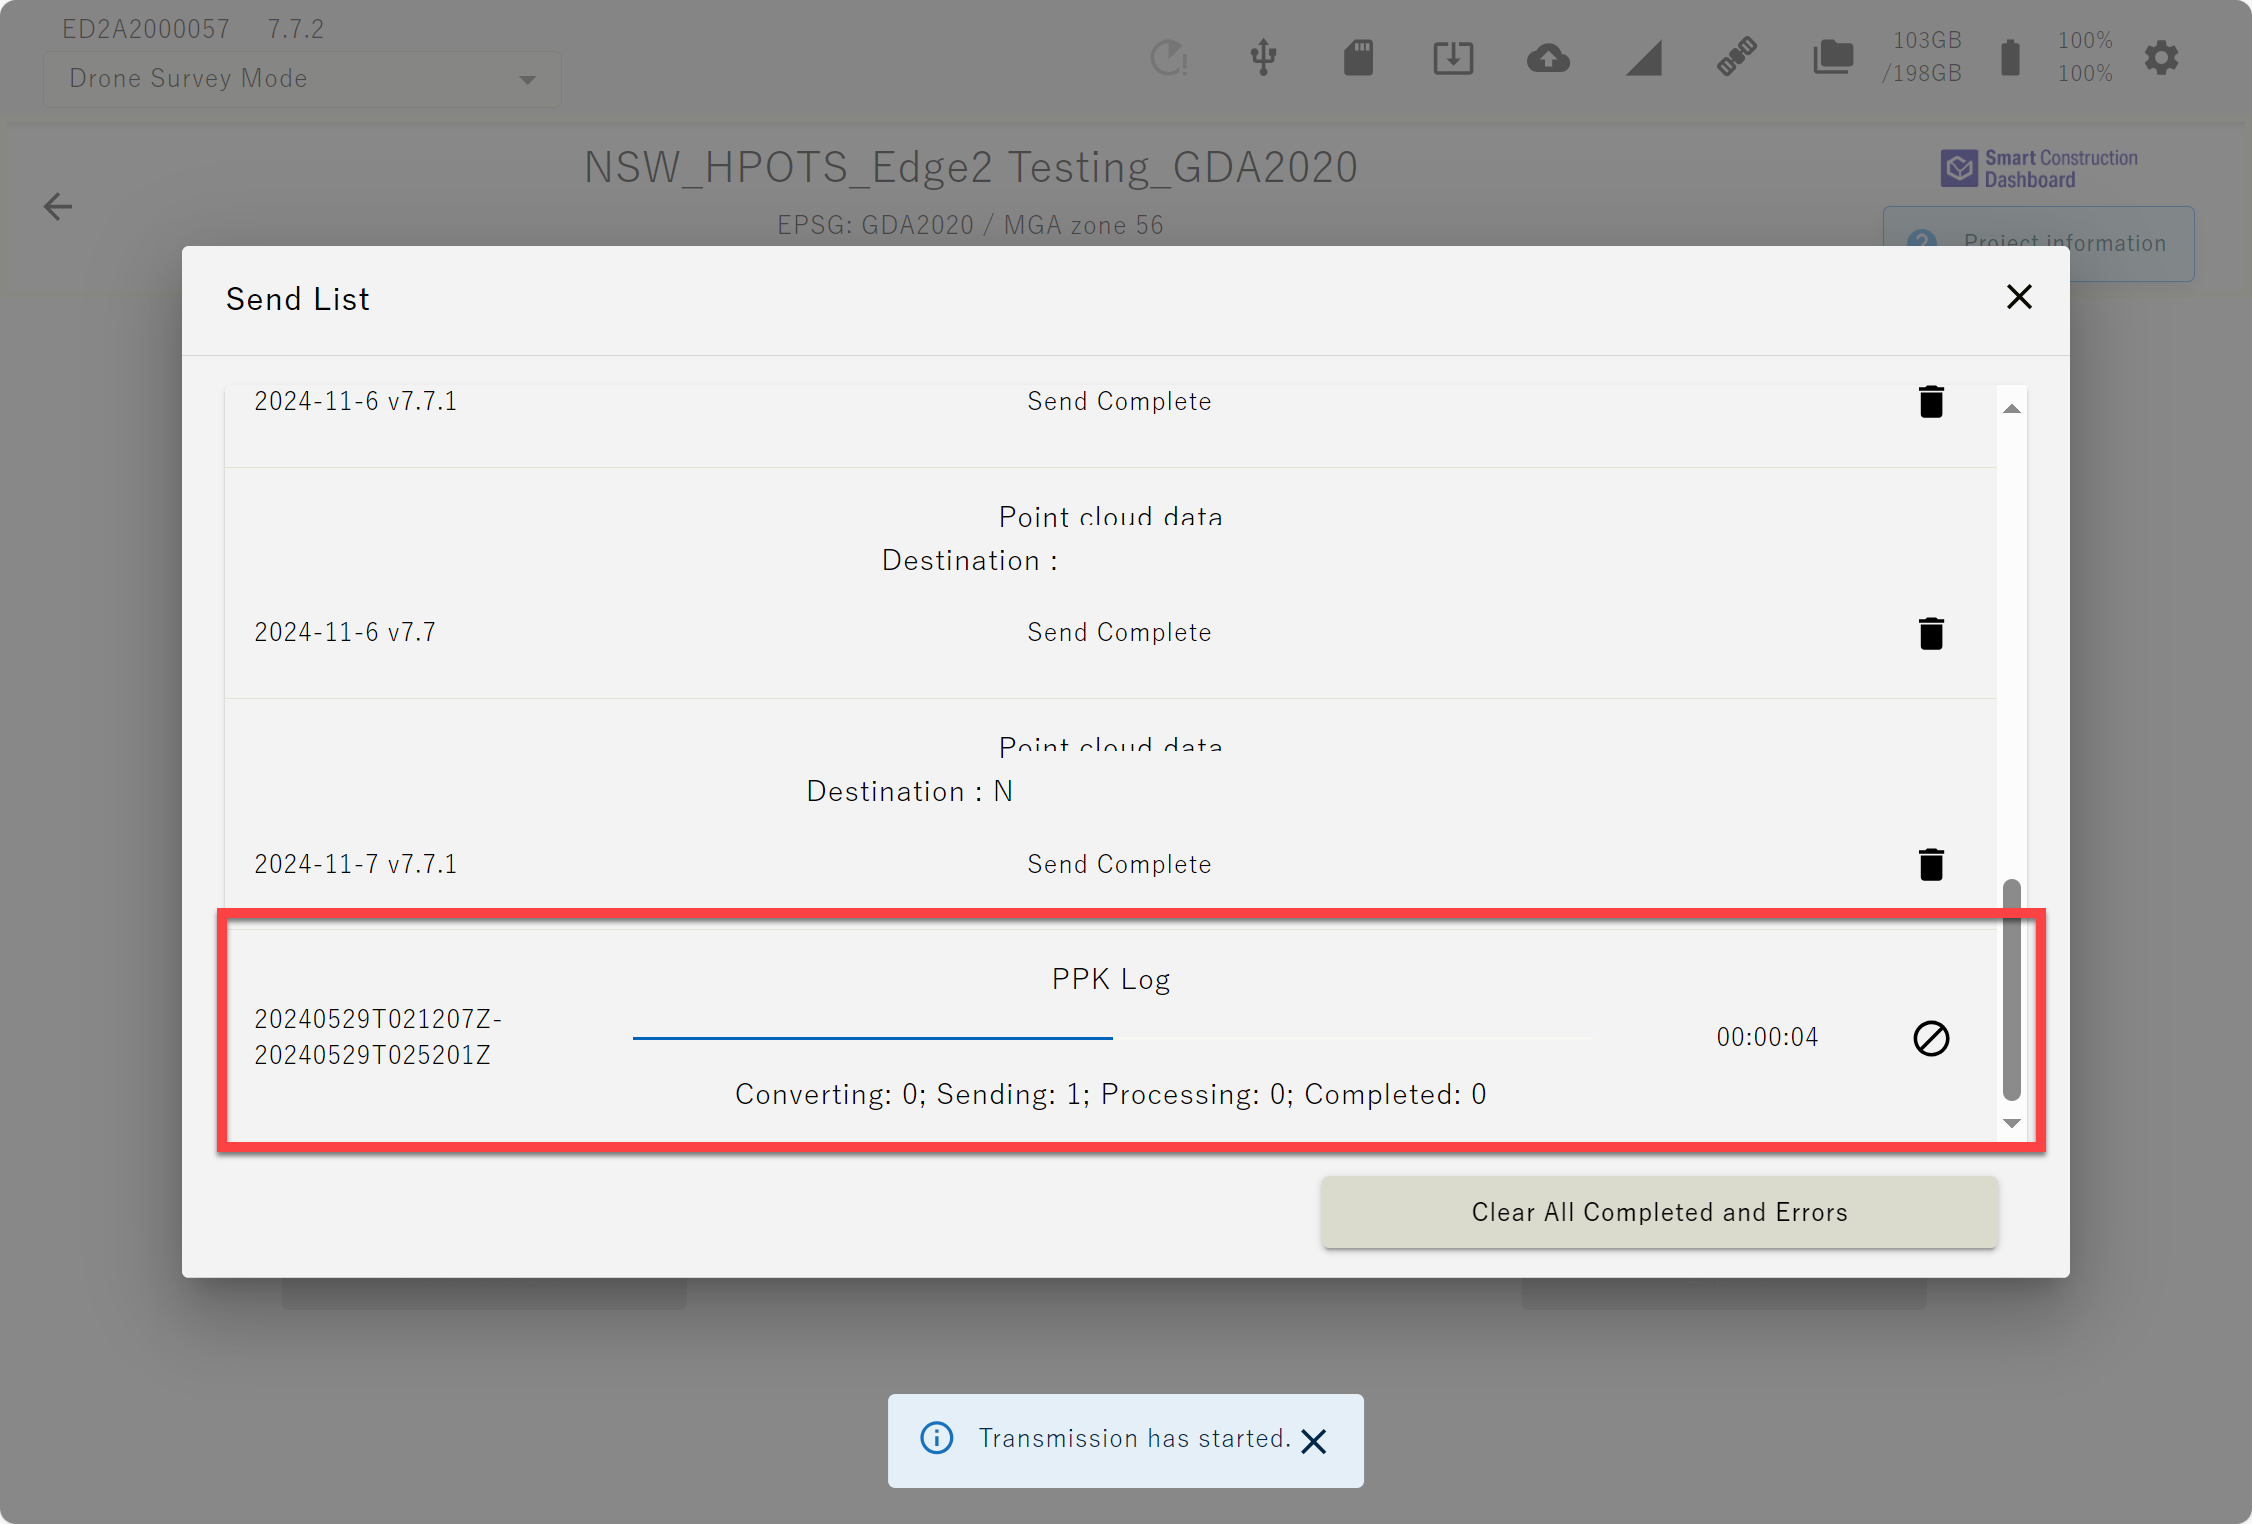Click the Send List scroll down arrow
Screen dimensions: 2252x1524
point(2012,1124)
